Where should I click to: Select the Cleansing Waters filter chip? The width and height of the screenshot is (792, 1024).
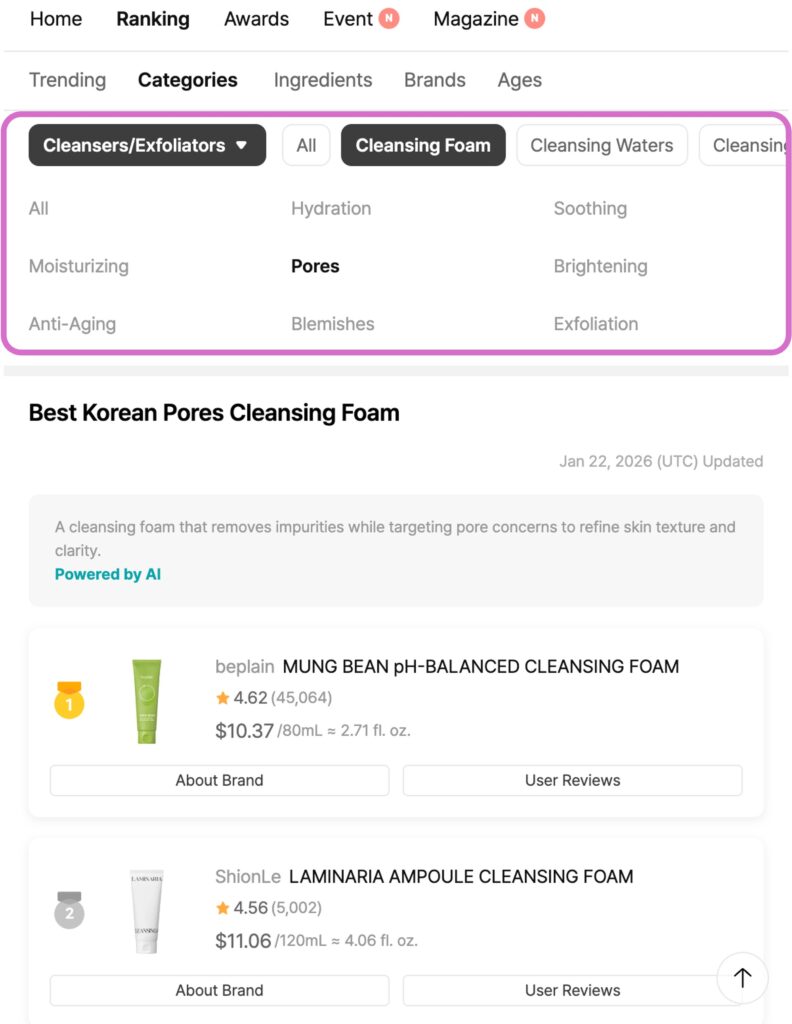[x=601, y=145]
